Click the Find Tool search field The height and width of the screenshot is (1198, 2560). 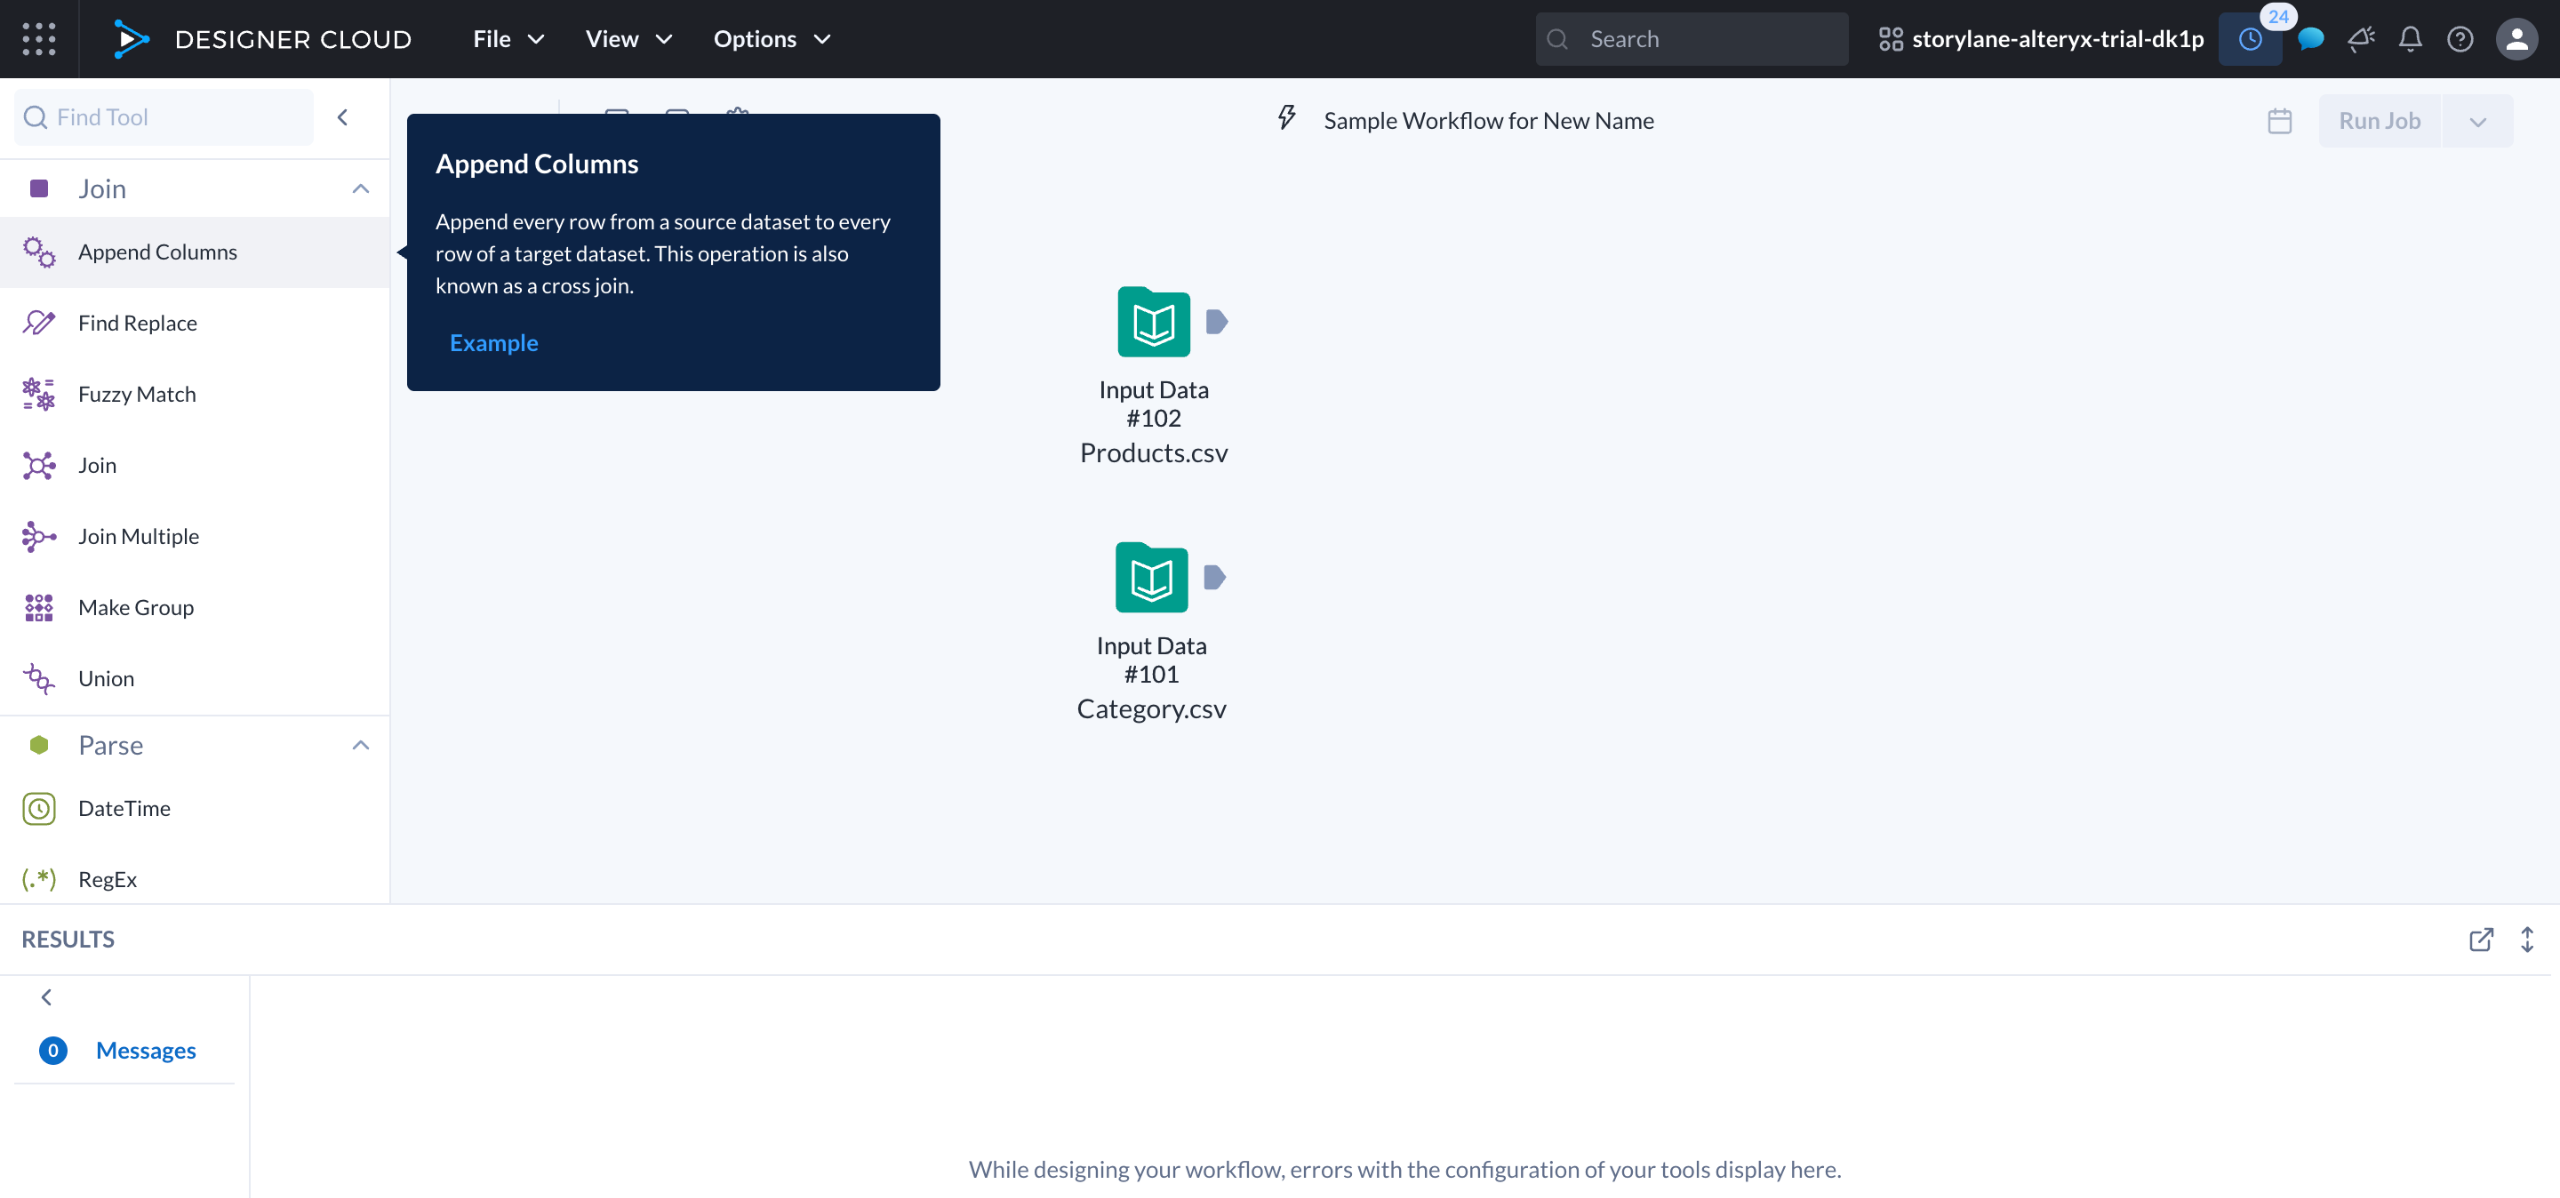click(165, 118)
